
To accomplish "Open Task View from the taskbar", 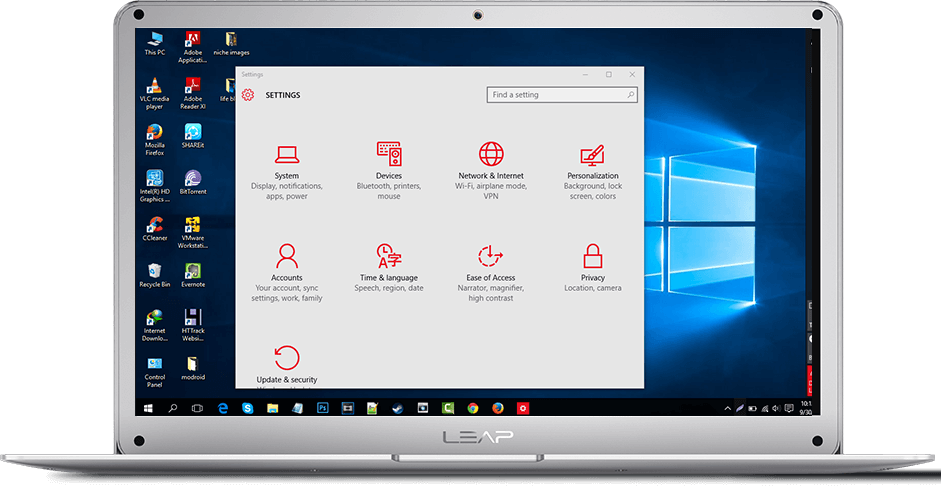I will point(197,408).
